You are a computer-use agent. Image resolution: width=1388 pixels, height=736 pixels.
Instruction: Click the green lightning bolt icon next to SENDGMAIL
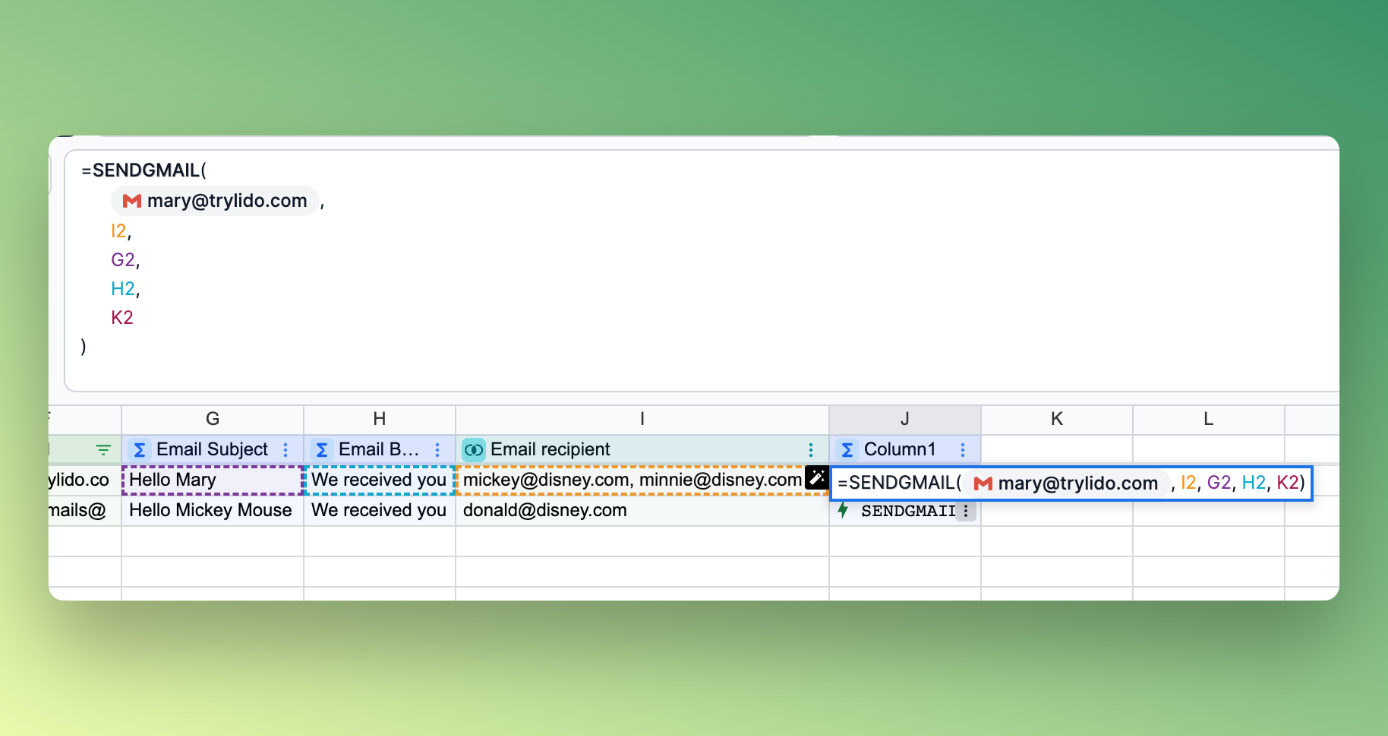click(x=843, y=511)
